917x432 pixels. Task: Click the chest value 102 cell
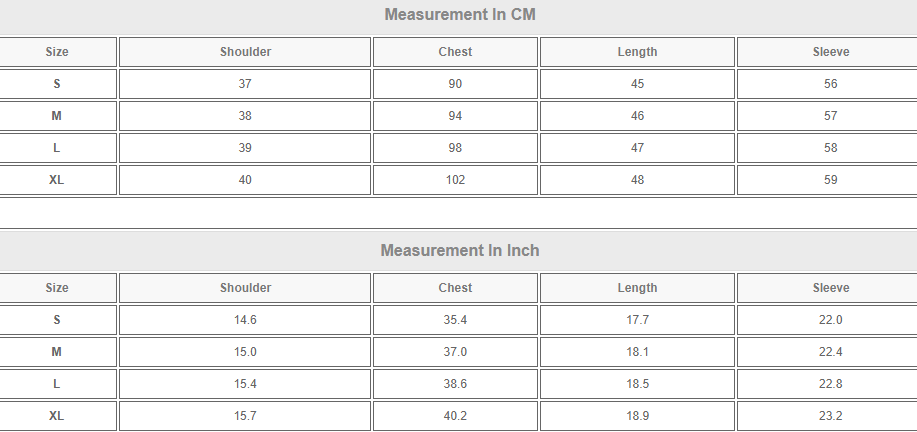455,180
